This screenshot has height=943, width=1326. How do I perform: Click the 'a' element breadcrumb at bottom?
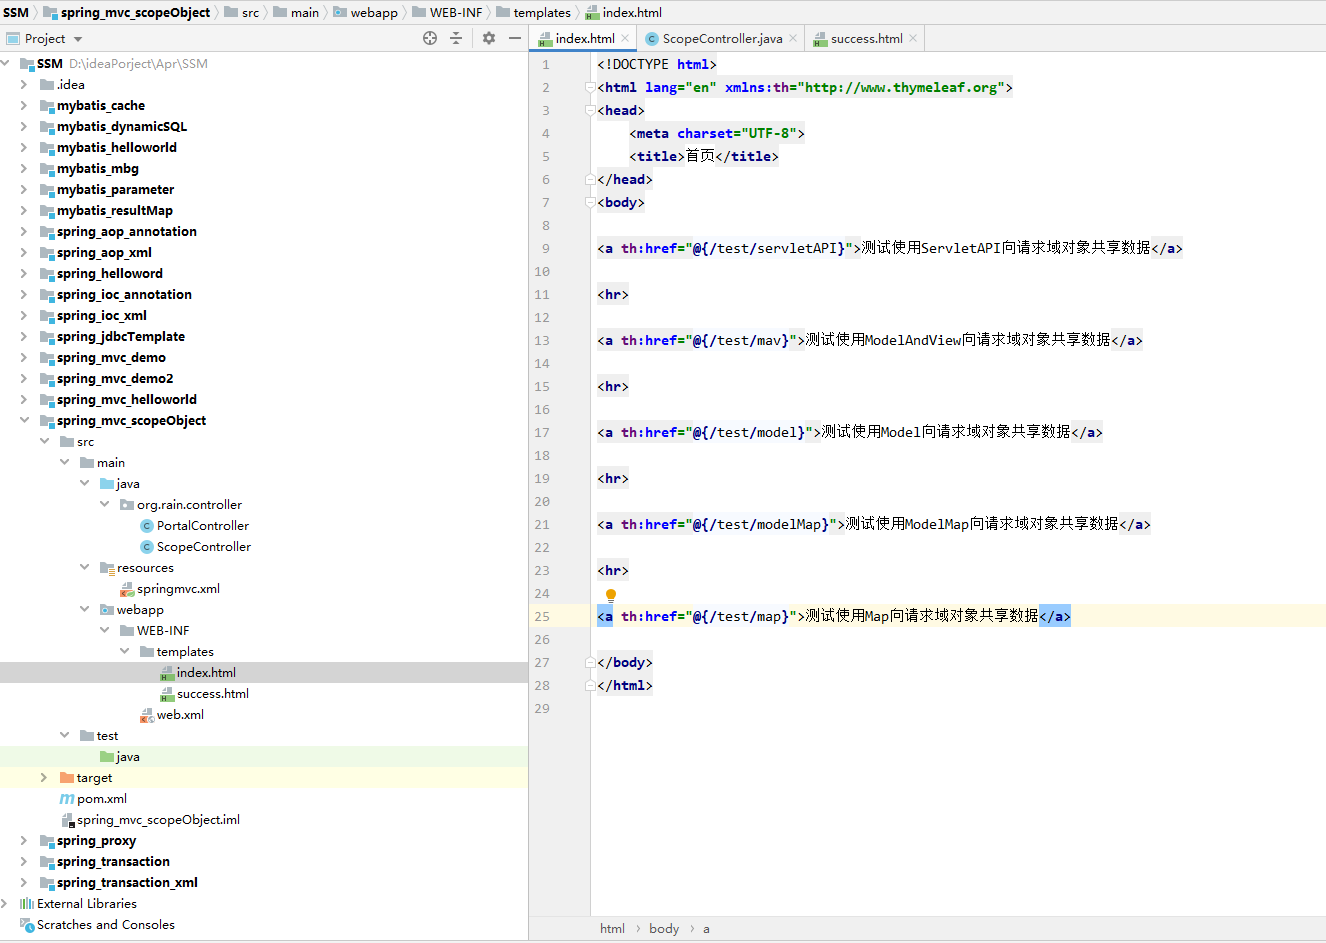[x=706, y=929]
